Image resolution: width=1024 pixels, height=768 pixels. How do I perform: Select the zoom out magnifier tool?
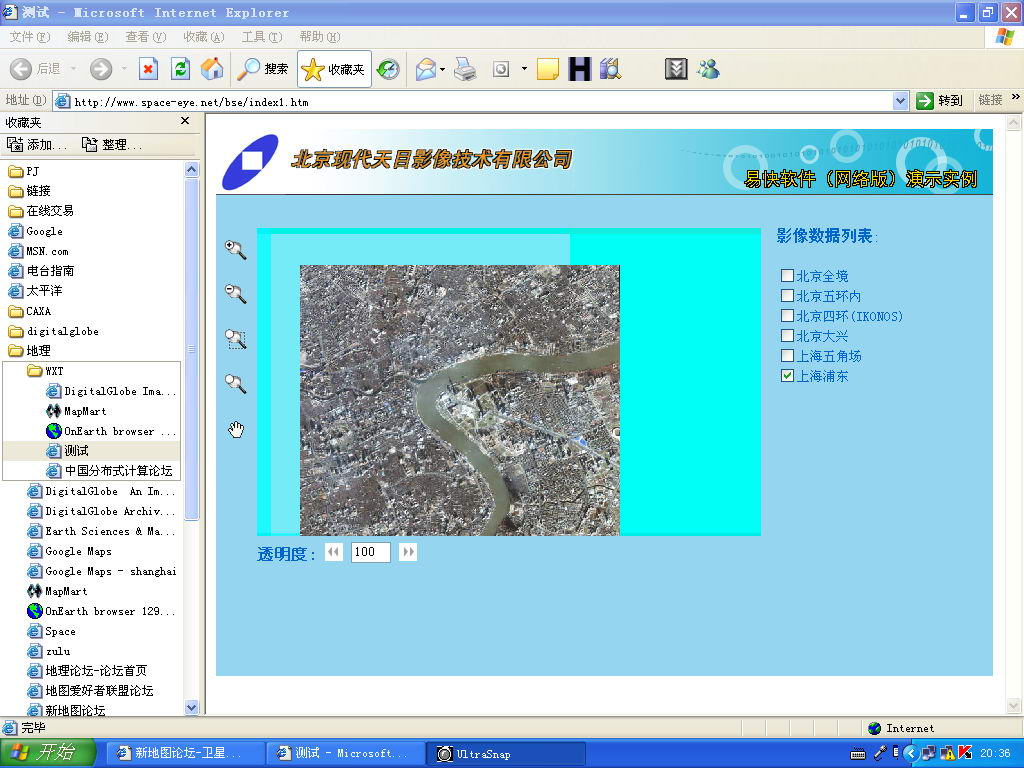[x=235, y=293]
